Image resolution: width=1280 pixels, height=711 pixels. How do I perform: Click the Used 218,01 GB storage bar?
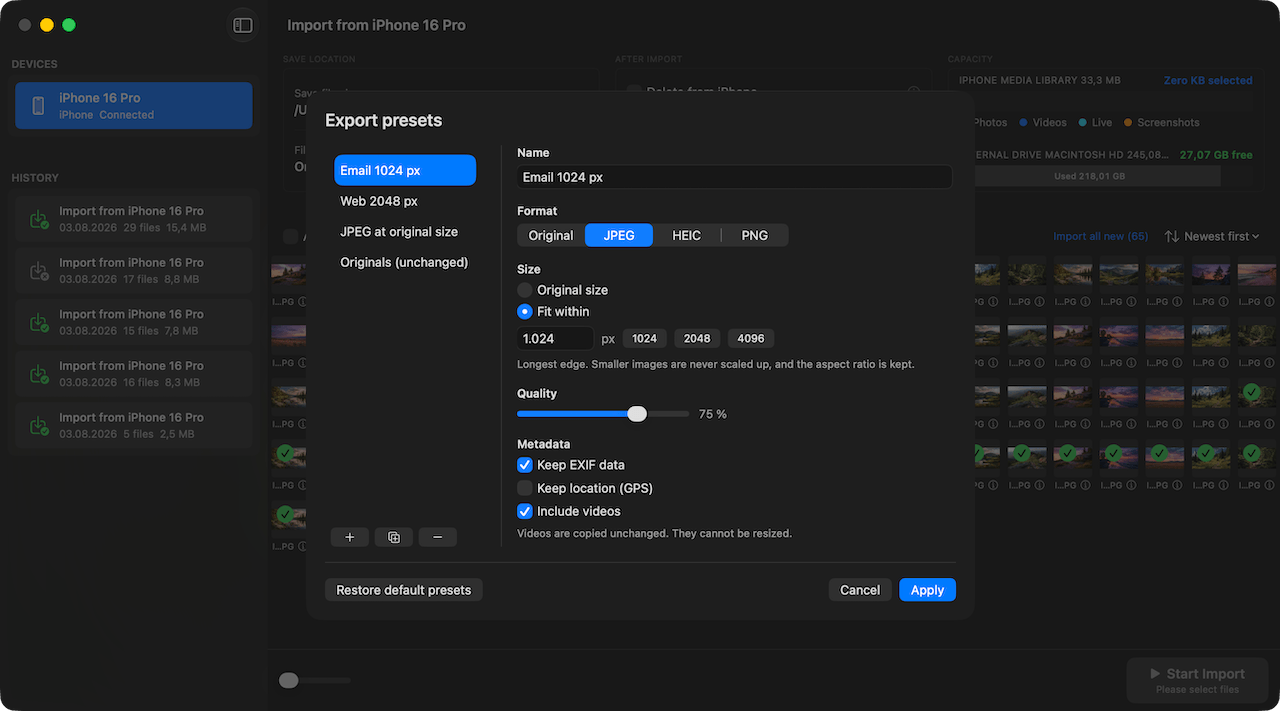click(x=1089, y=176)
